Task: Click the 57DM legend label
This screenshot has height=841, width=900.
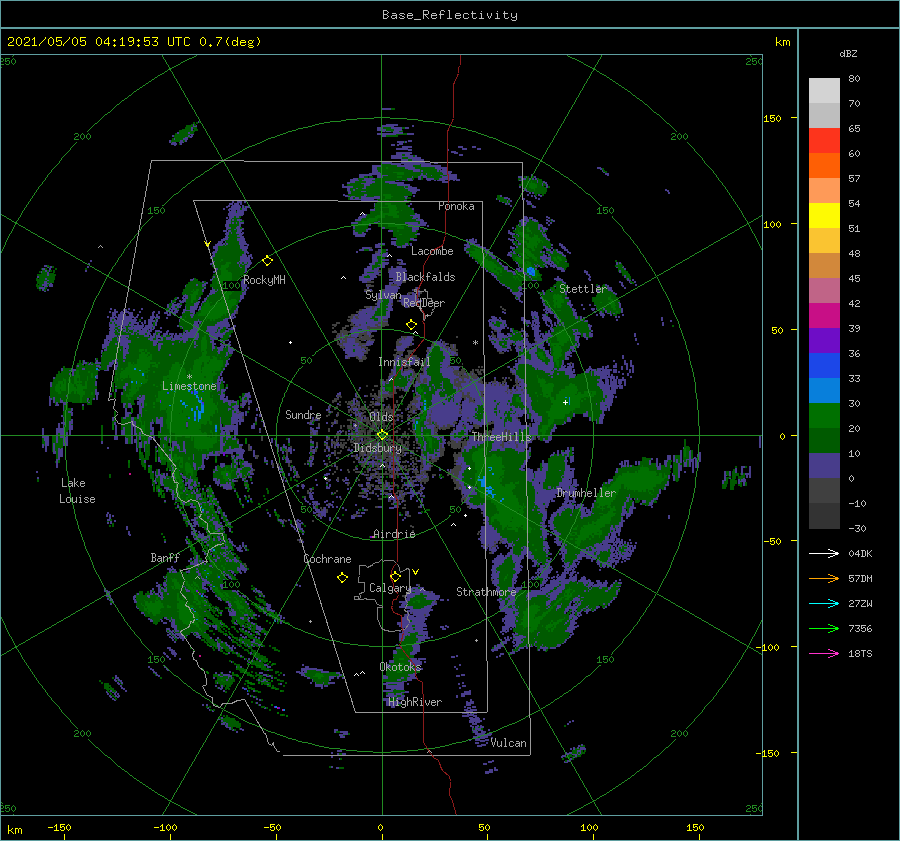Action: tap(860, 579)
